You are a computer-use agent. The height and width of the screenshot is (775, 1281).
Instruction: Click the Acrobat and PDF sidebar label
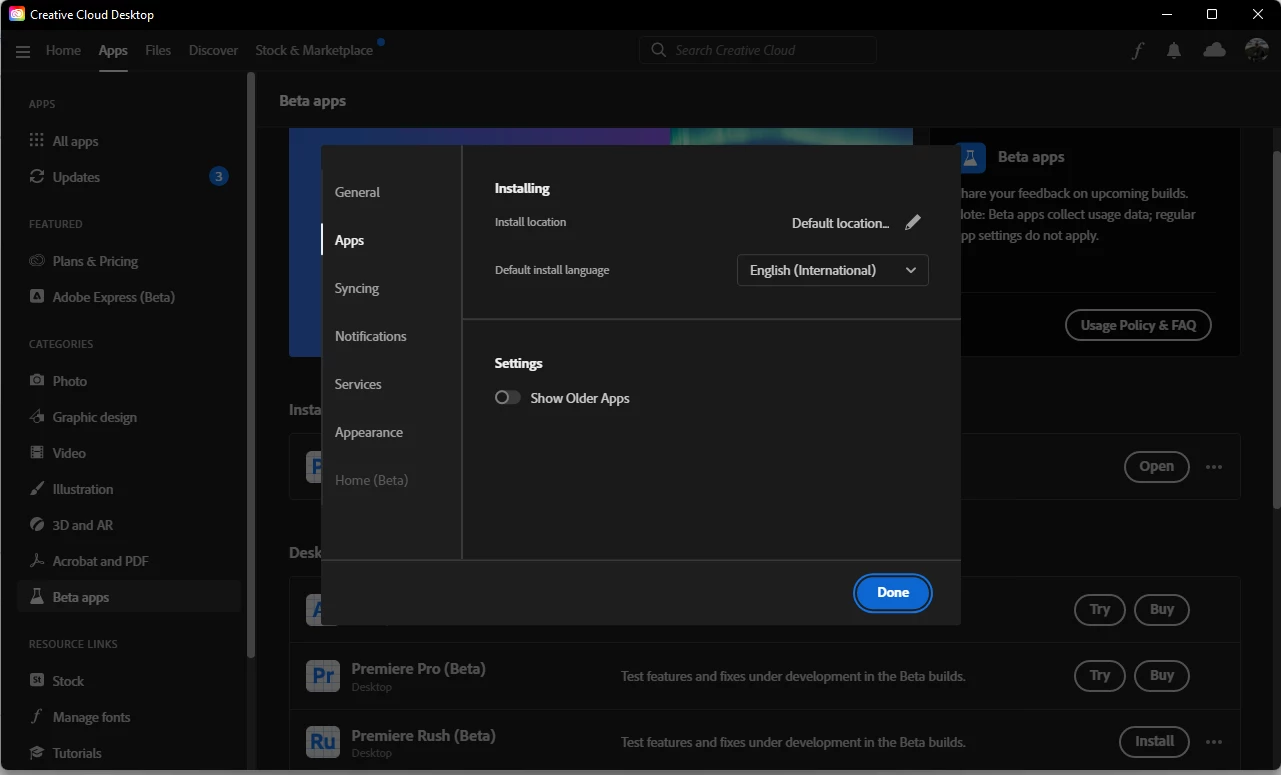click(100, 561)
